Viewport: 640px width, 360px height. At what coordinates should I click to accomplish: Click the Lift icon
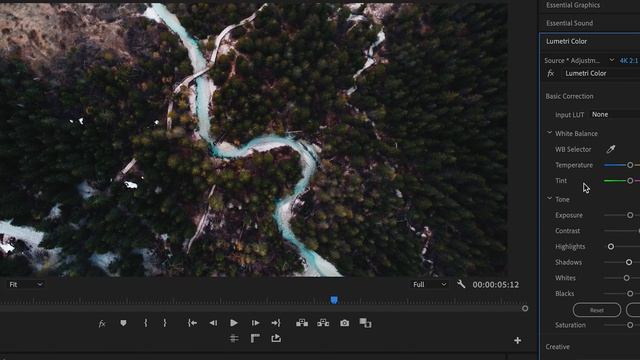pyautogui.click(x=302, y=323)
